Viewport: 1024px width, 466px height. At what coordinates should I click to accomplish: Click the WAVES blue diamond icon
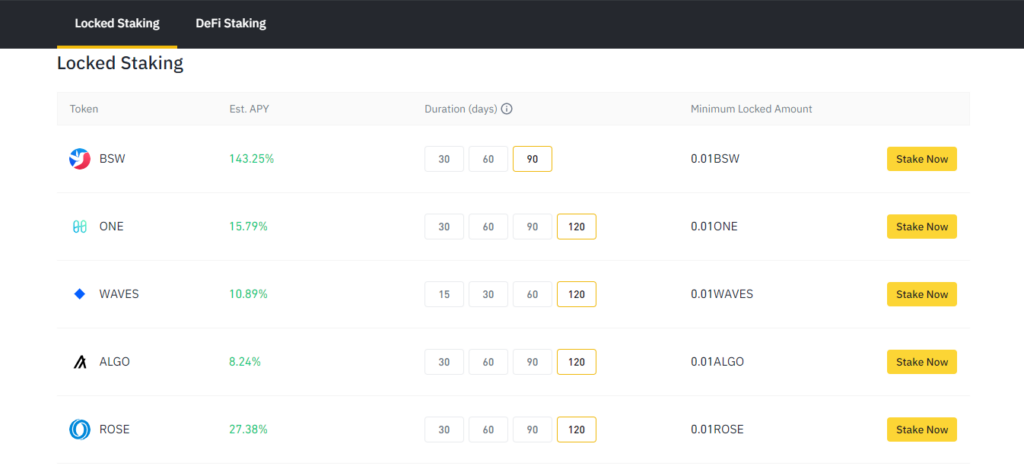80,294
